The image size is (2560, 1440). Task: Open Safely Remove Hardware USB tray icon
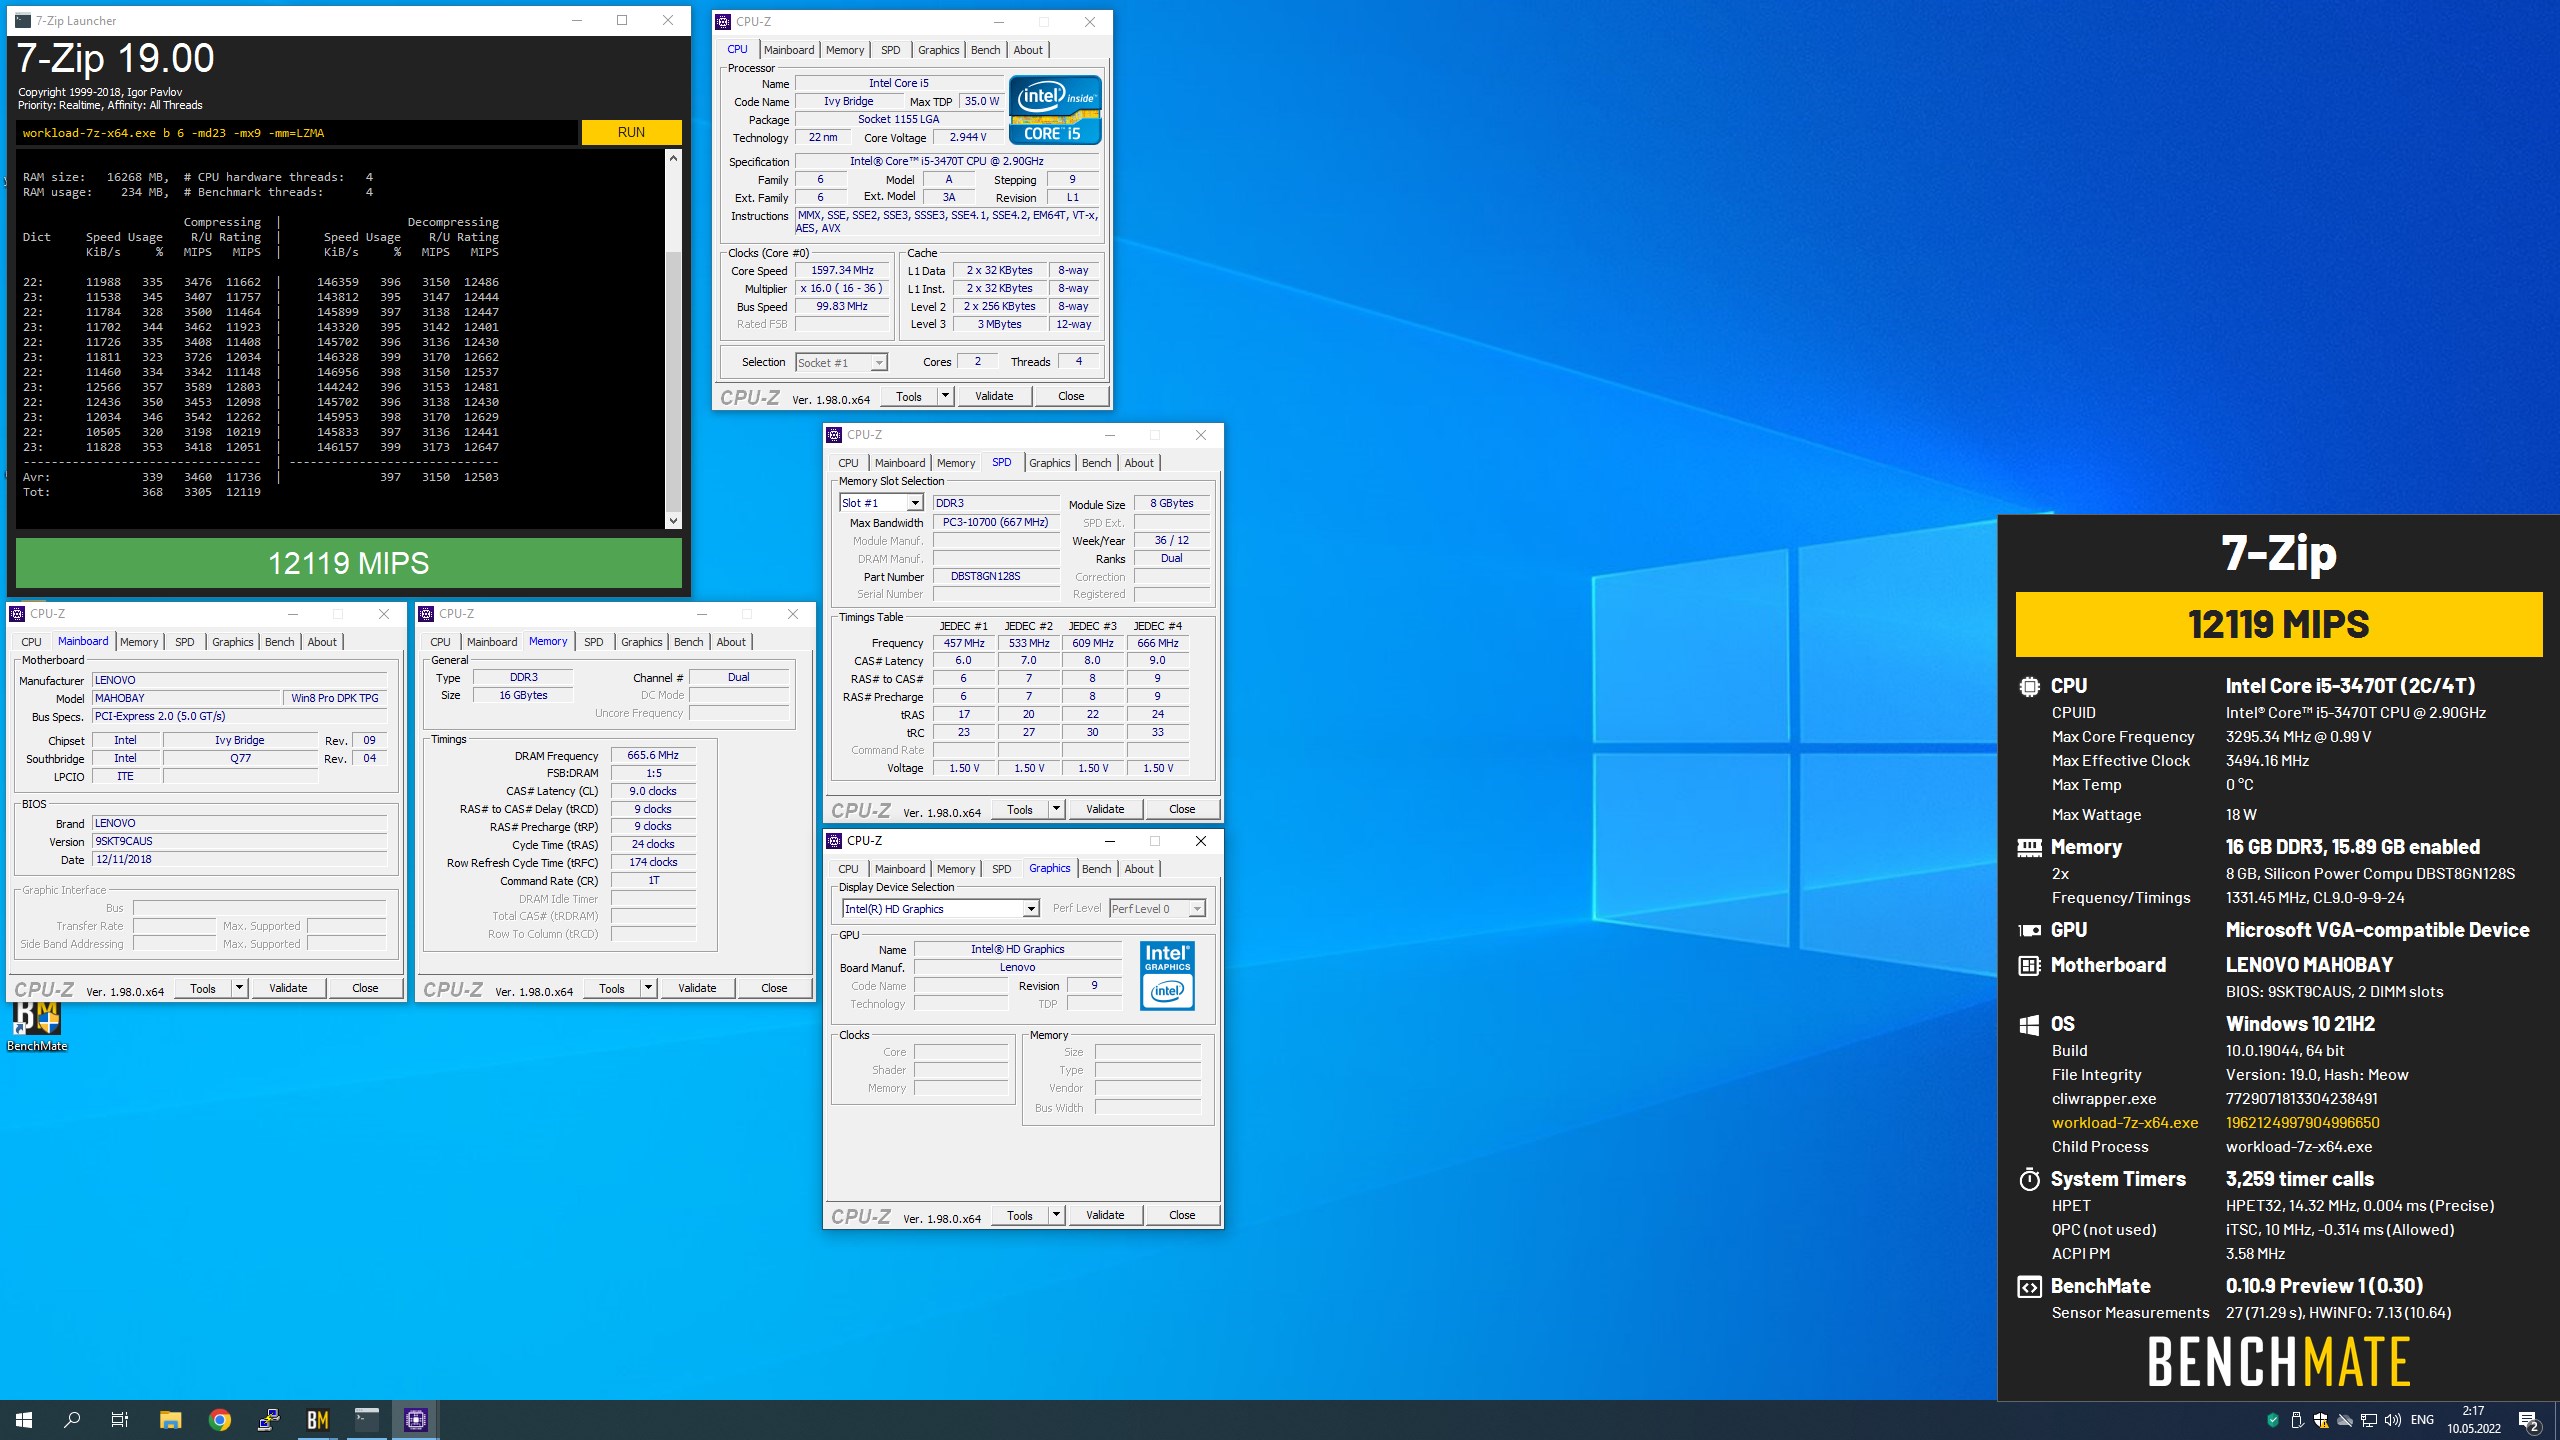[x=2296, y=1420]
